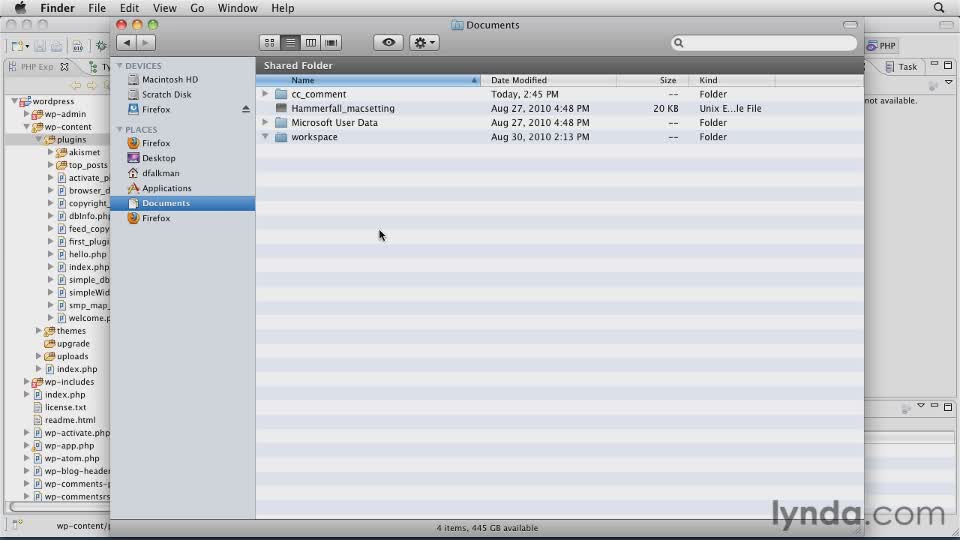Image resolution: width=960 pixels, height=540 pixels.
Task: Select Macintosh HD in sidebar
Action: pos(170,80)
